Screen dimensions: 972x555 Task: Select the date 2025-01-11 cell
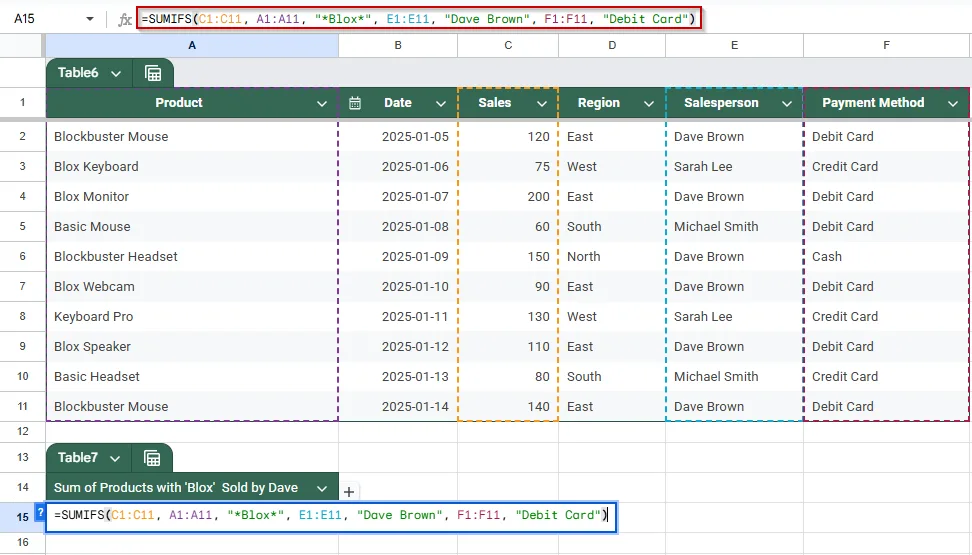[398, 316]
